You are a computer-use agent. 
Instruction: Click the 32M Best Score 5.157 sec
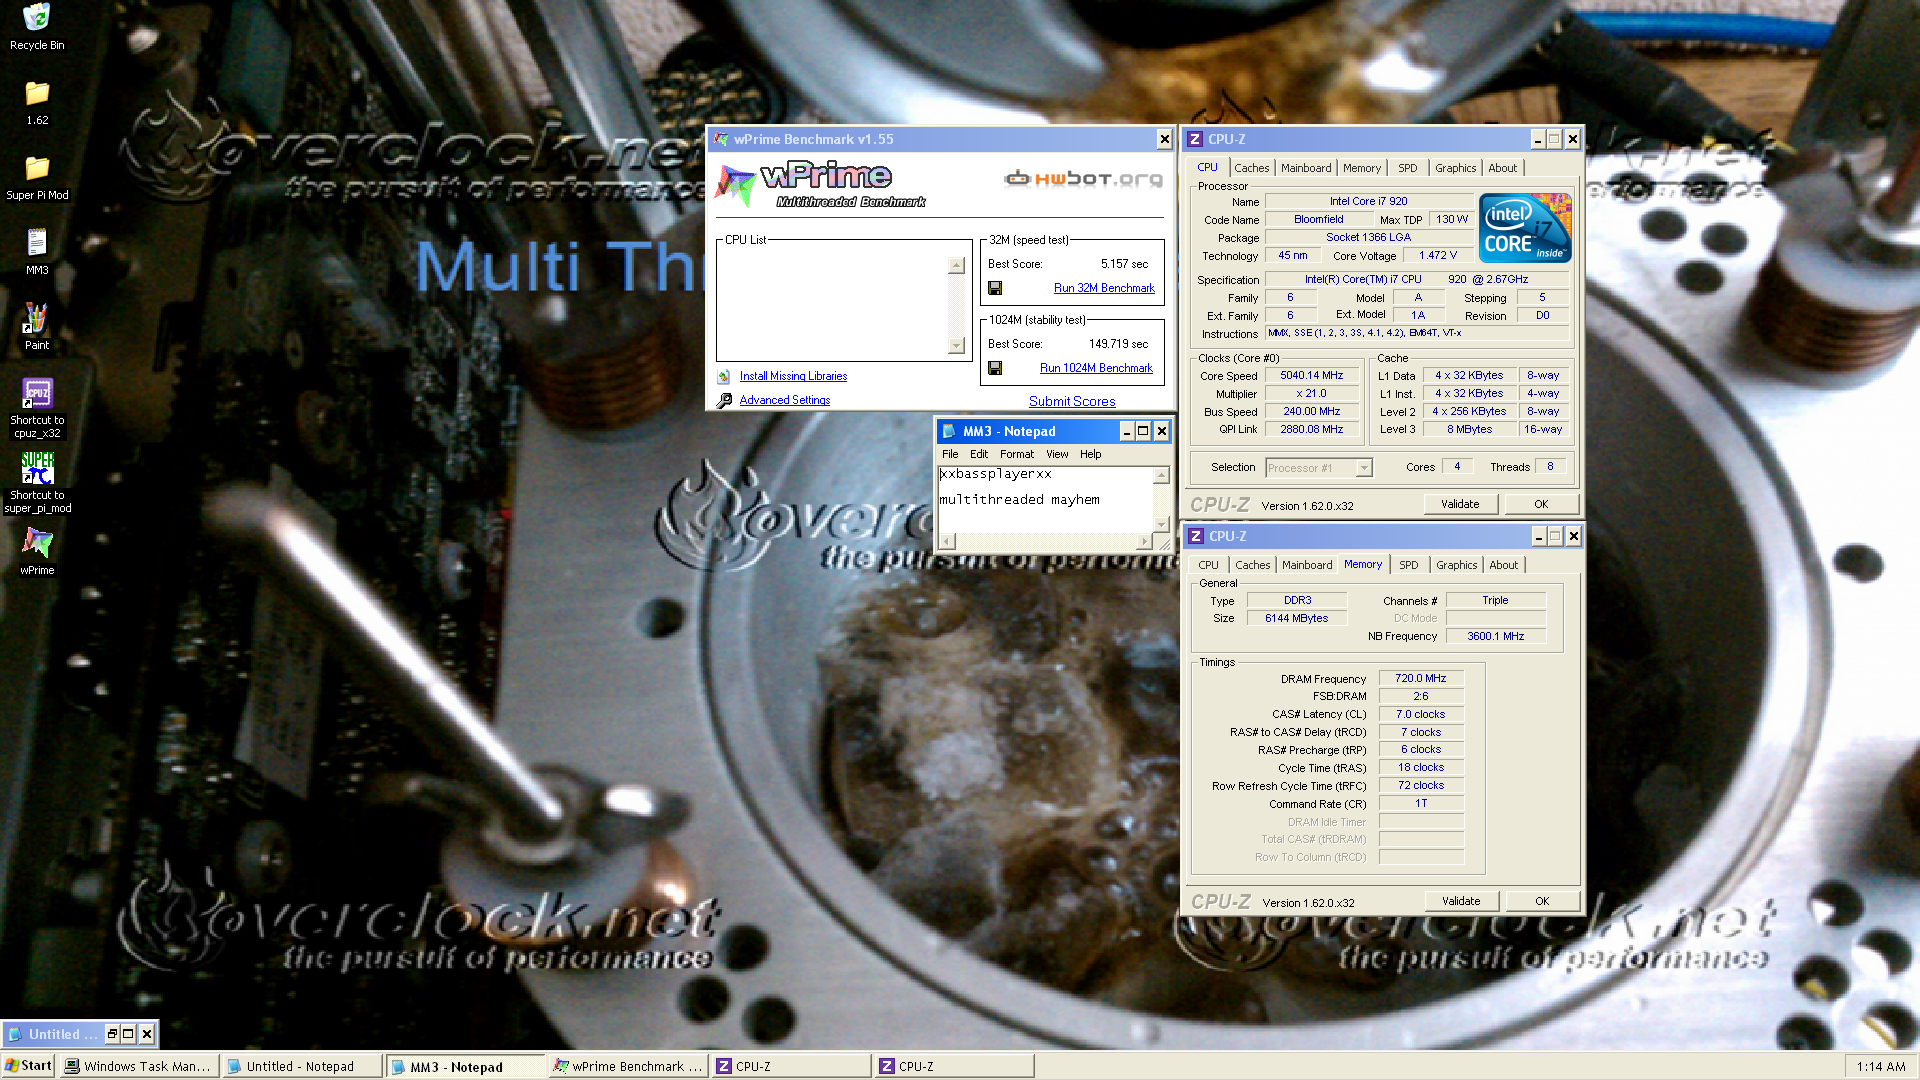pos(1124,264)
